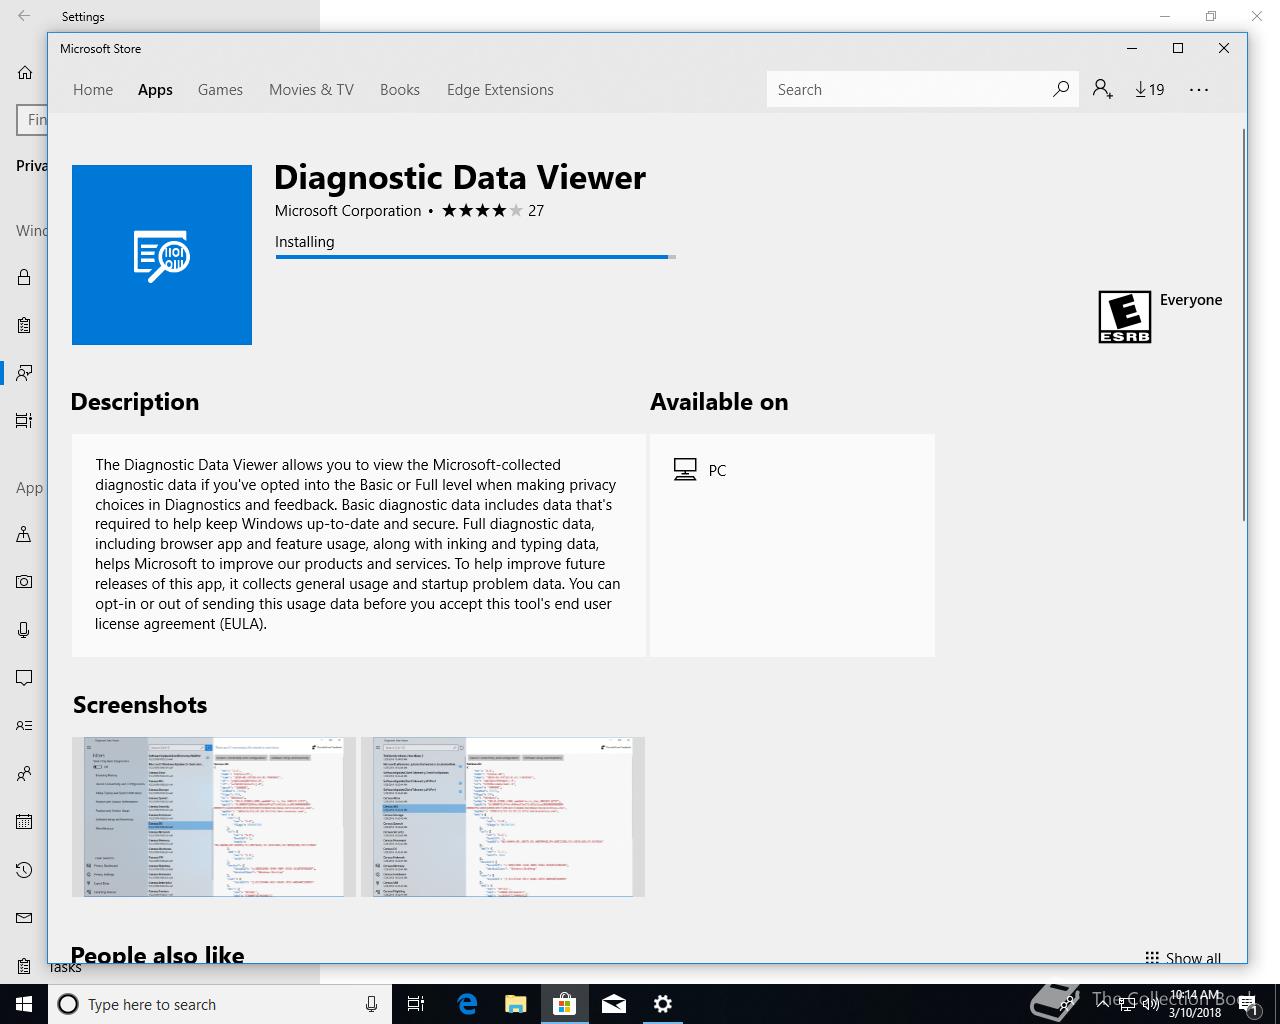Viewport: 1280px width, 1024px height.
Task: Select the Location icon in Settings sidebar
Action: [24, 534]
